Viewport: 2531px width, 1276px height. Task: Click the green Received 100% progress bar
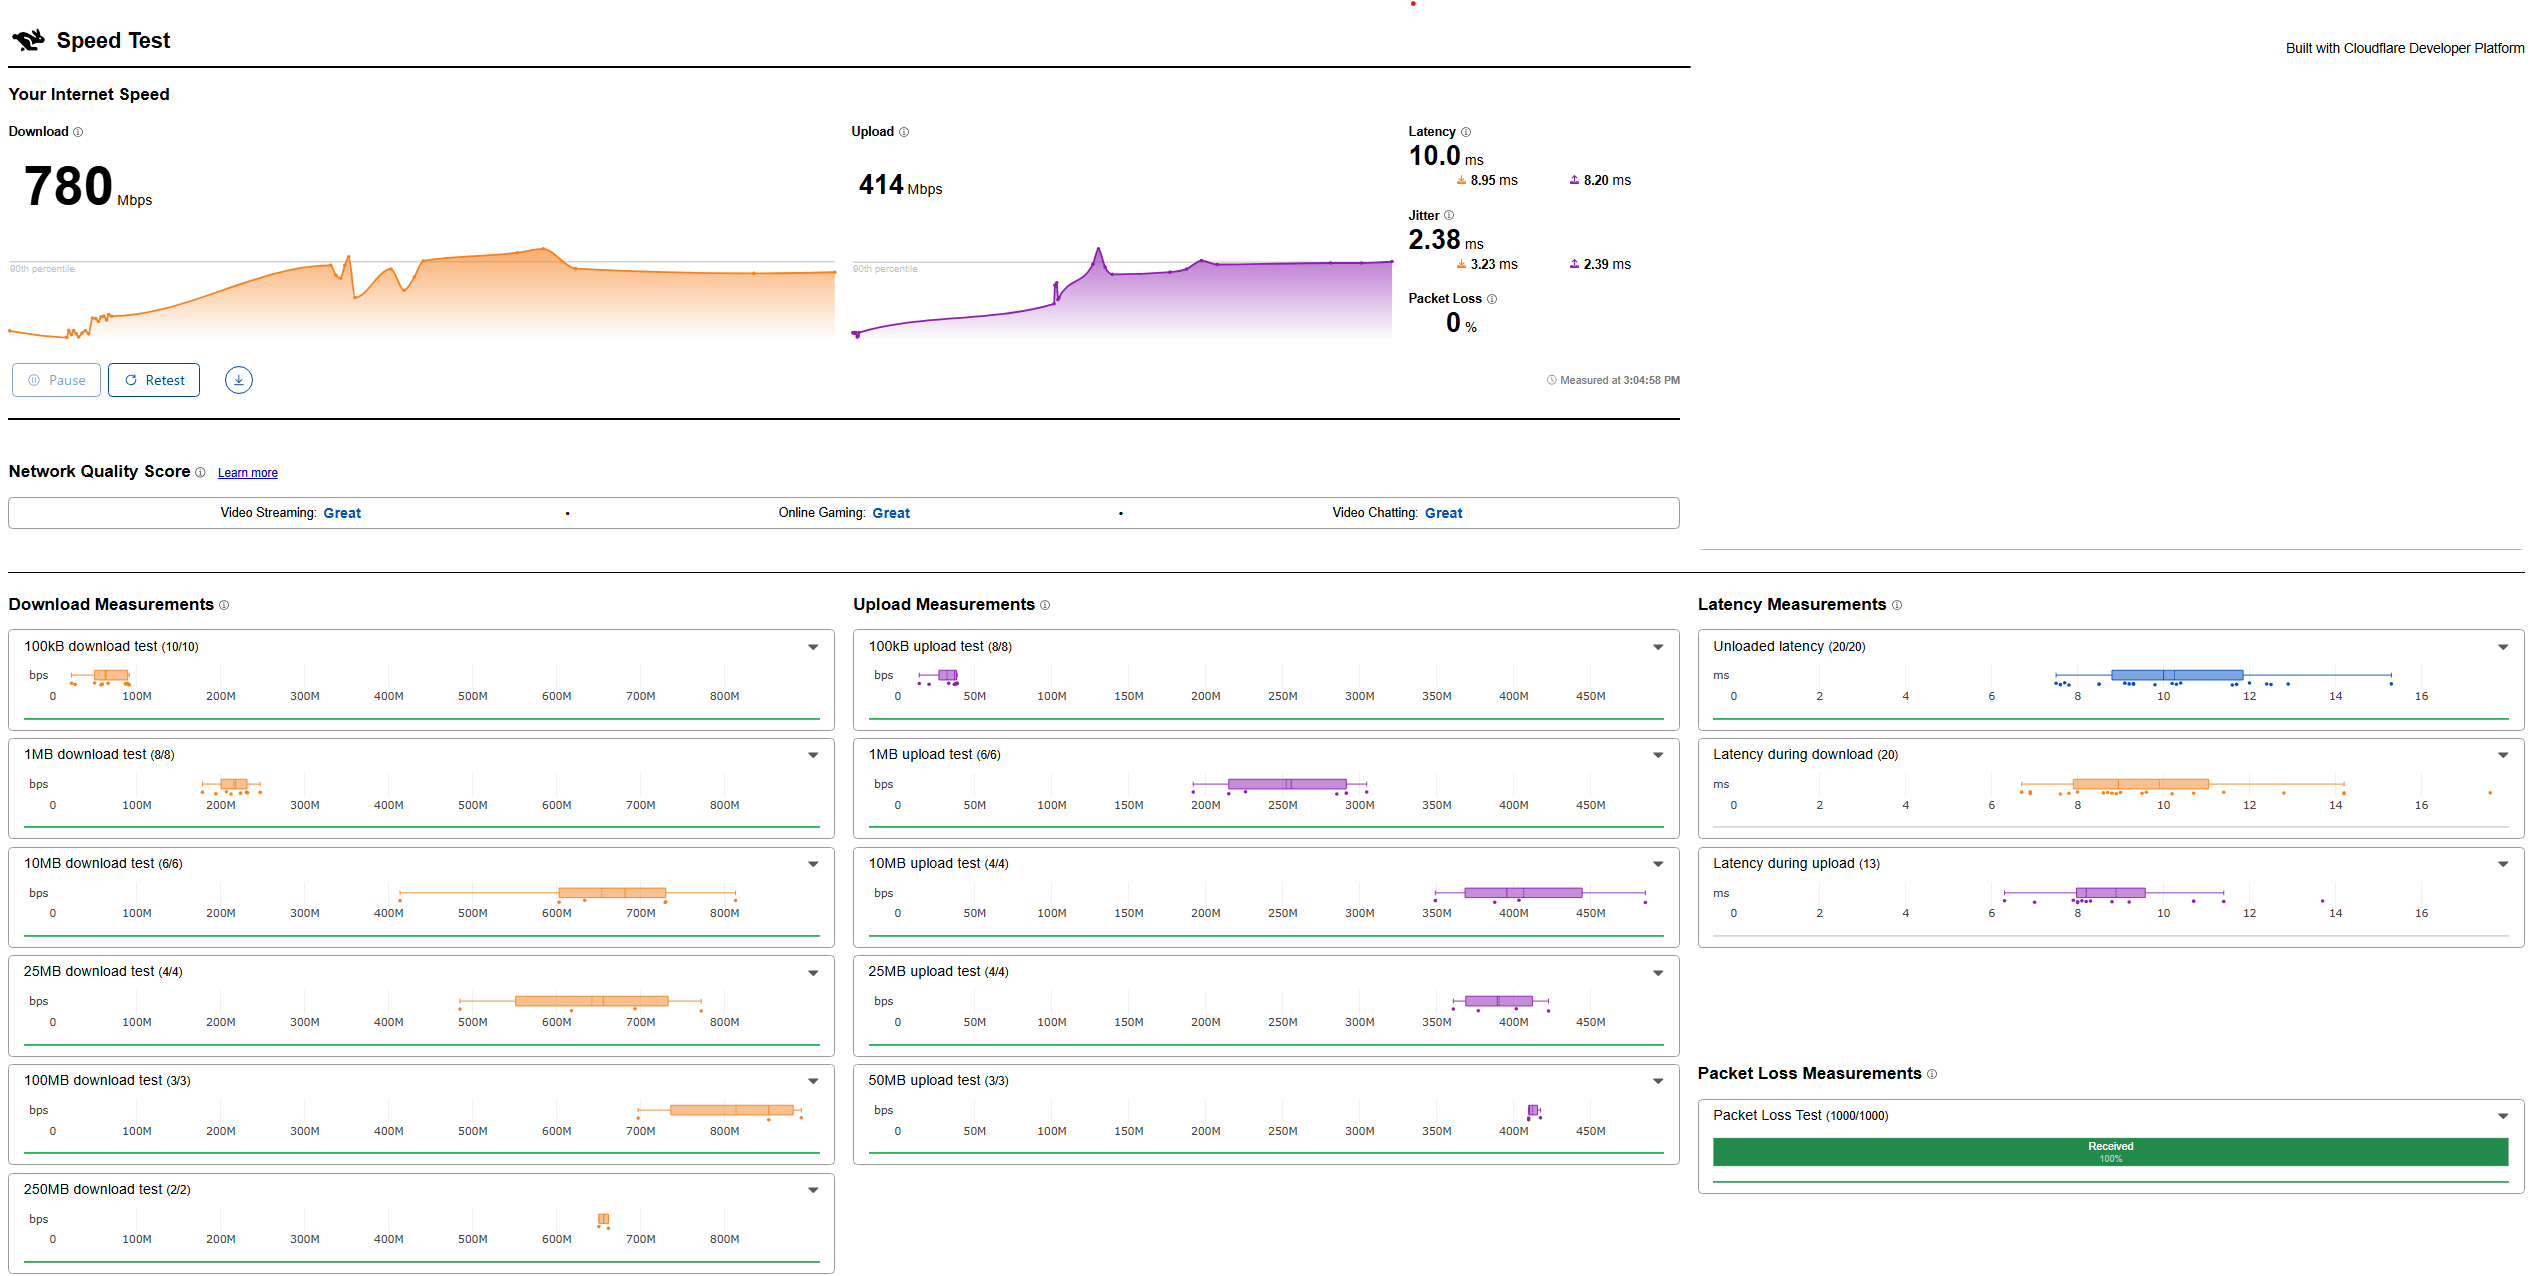click(x=2110, y=1152)
